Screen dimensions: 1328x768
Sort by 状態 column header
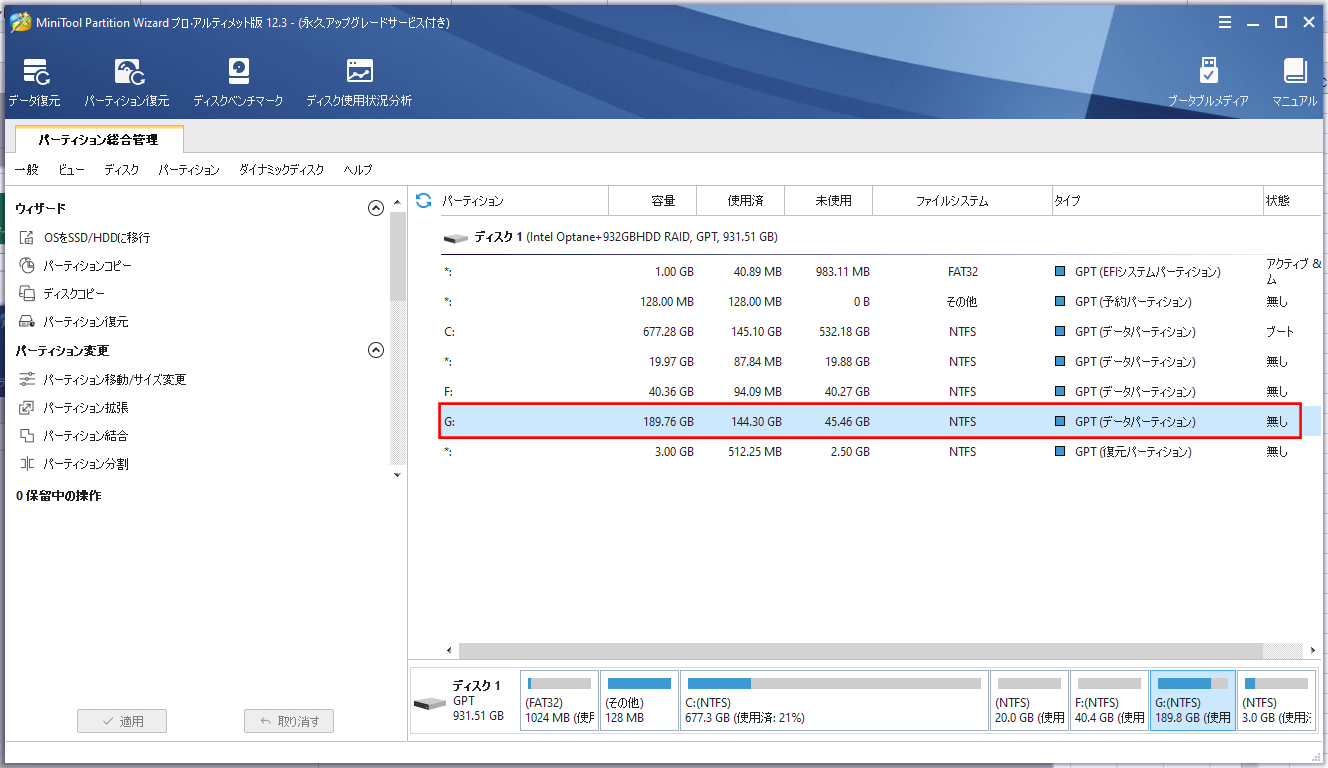pyautogui.click(x=1293, y=201)
